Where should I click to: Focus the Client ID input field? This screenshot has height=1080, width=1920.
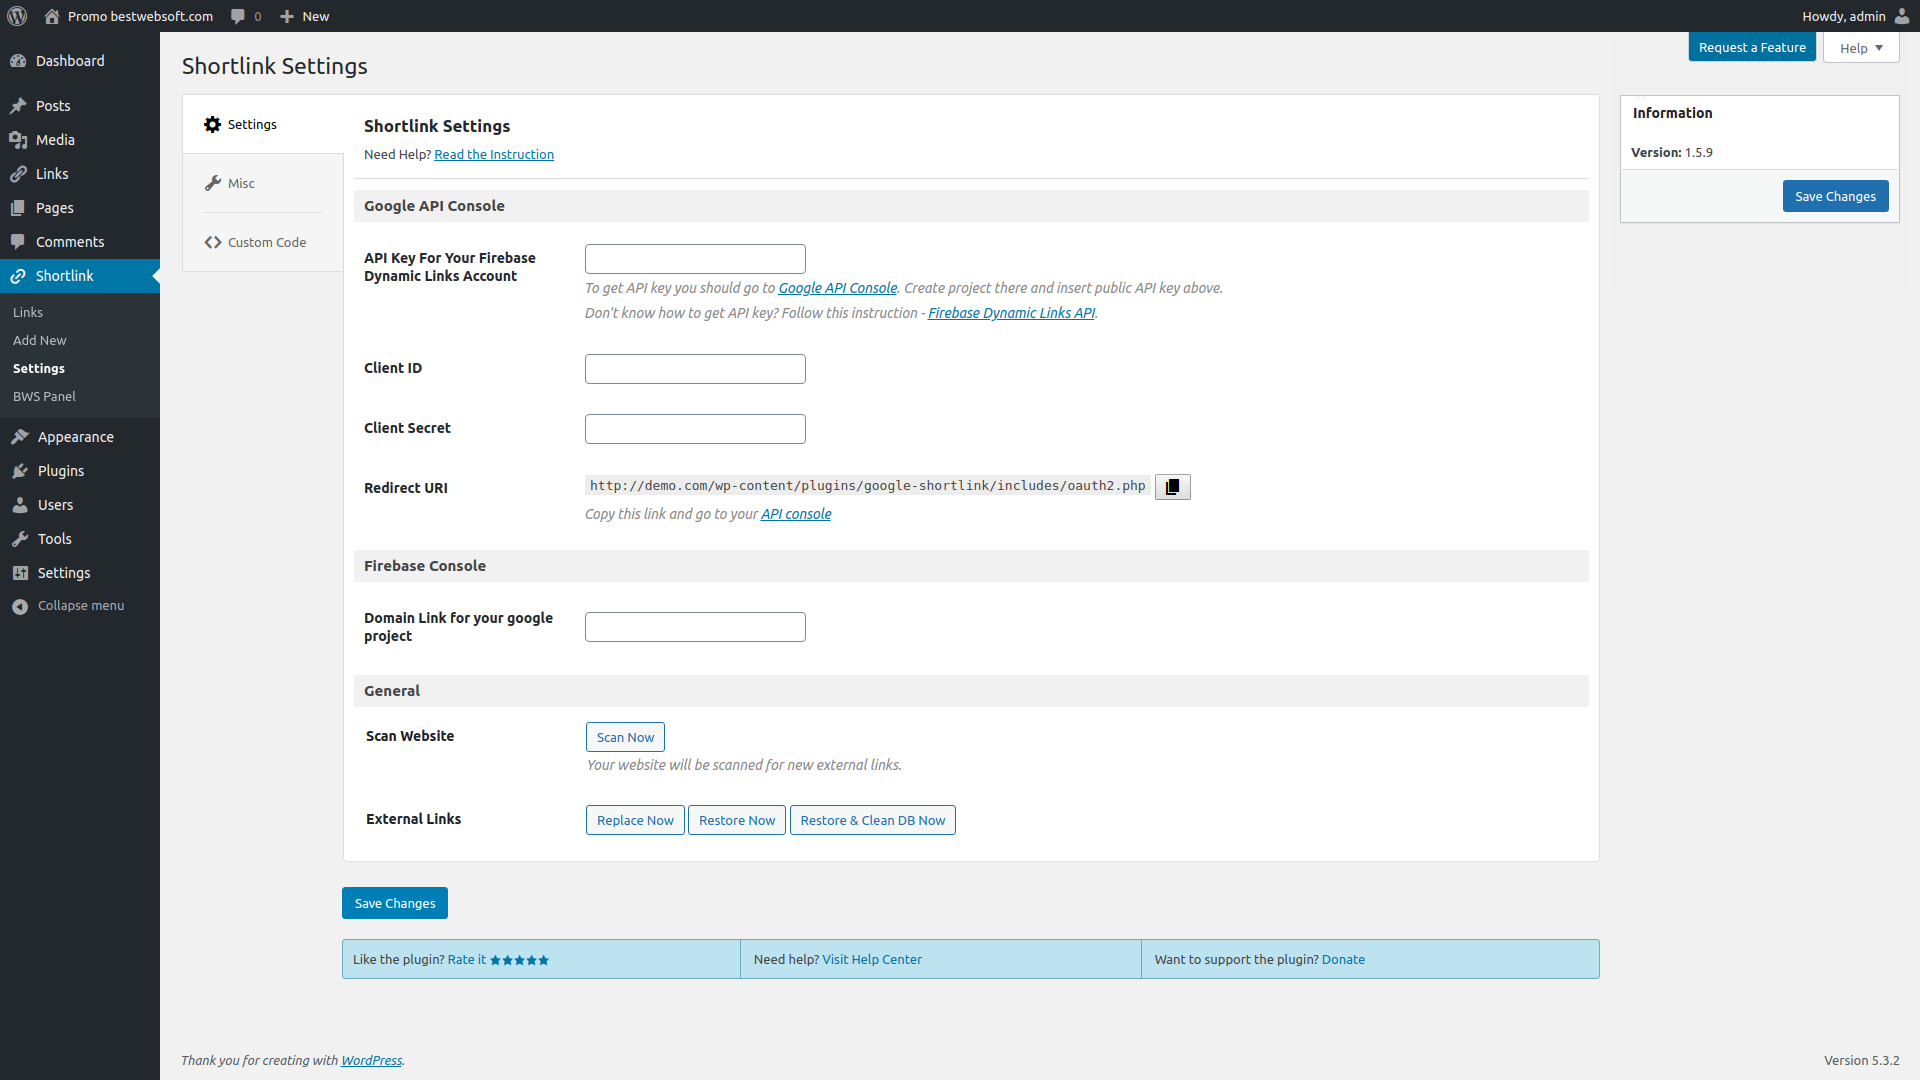pos(695,369)
